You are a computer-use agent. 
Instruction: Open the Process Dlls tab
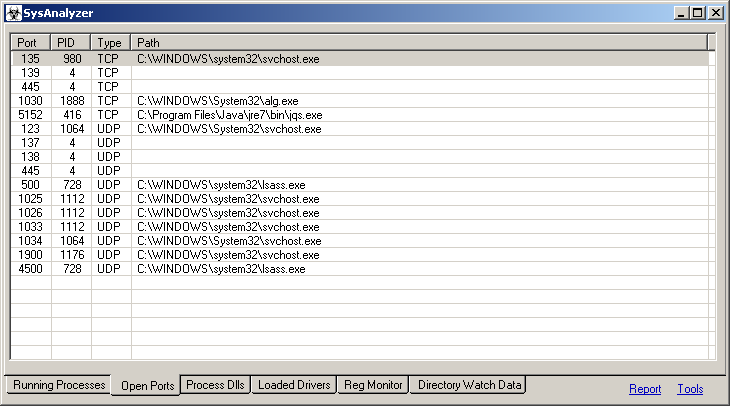coord(214,385)
